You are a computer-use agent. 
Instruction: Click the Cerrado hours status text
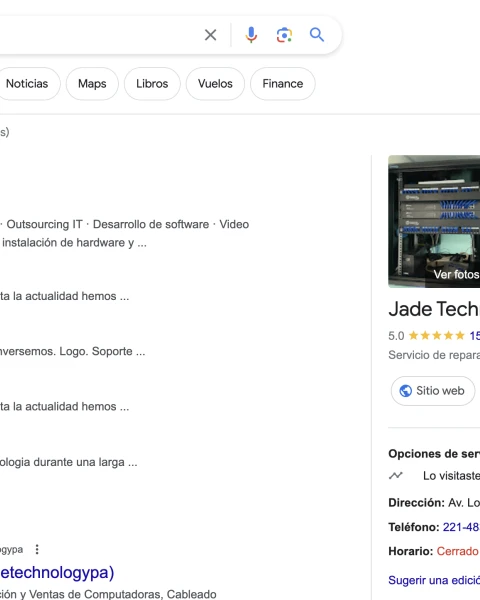coord(457,551)
